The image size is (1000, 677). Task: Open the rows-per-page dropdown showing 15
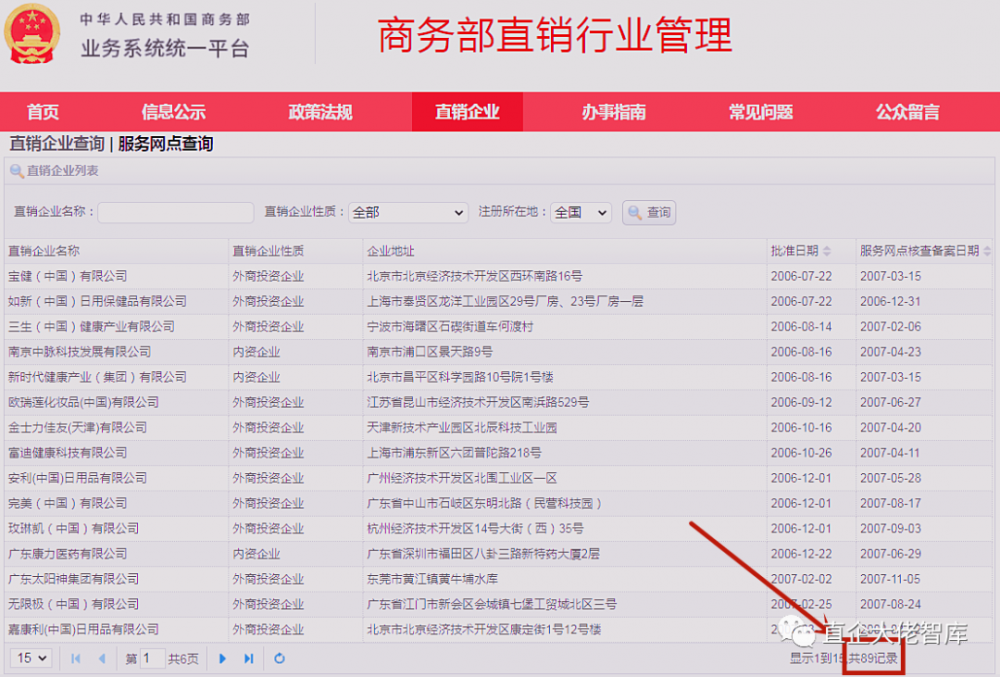31,658
